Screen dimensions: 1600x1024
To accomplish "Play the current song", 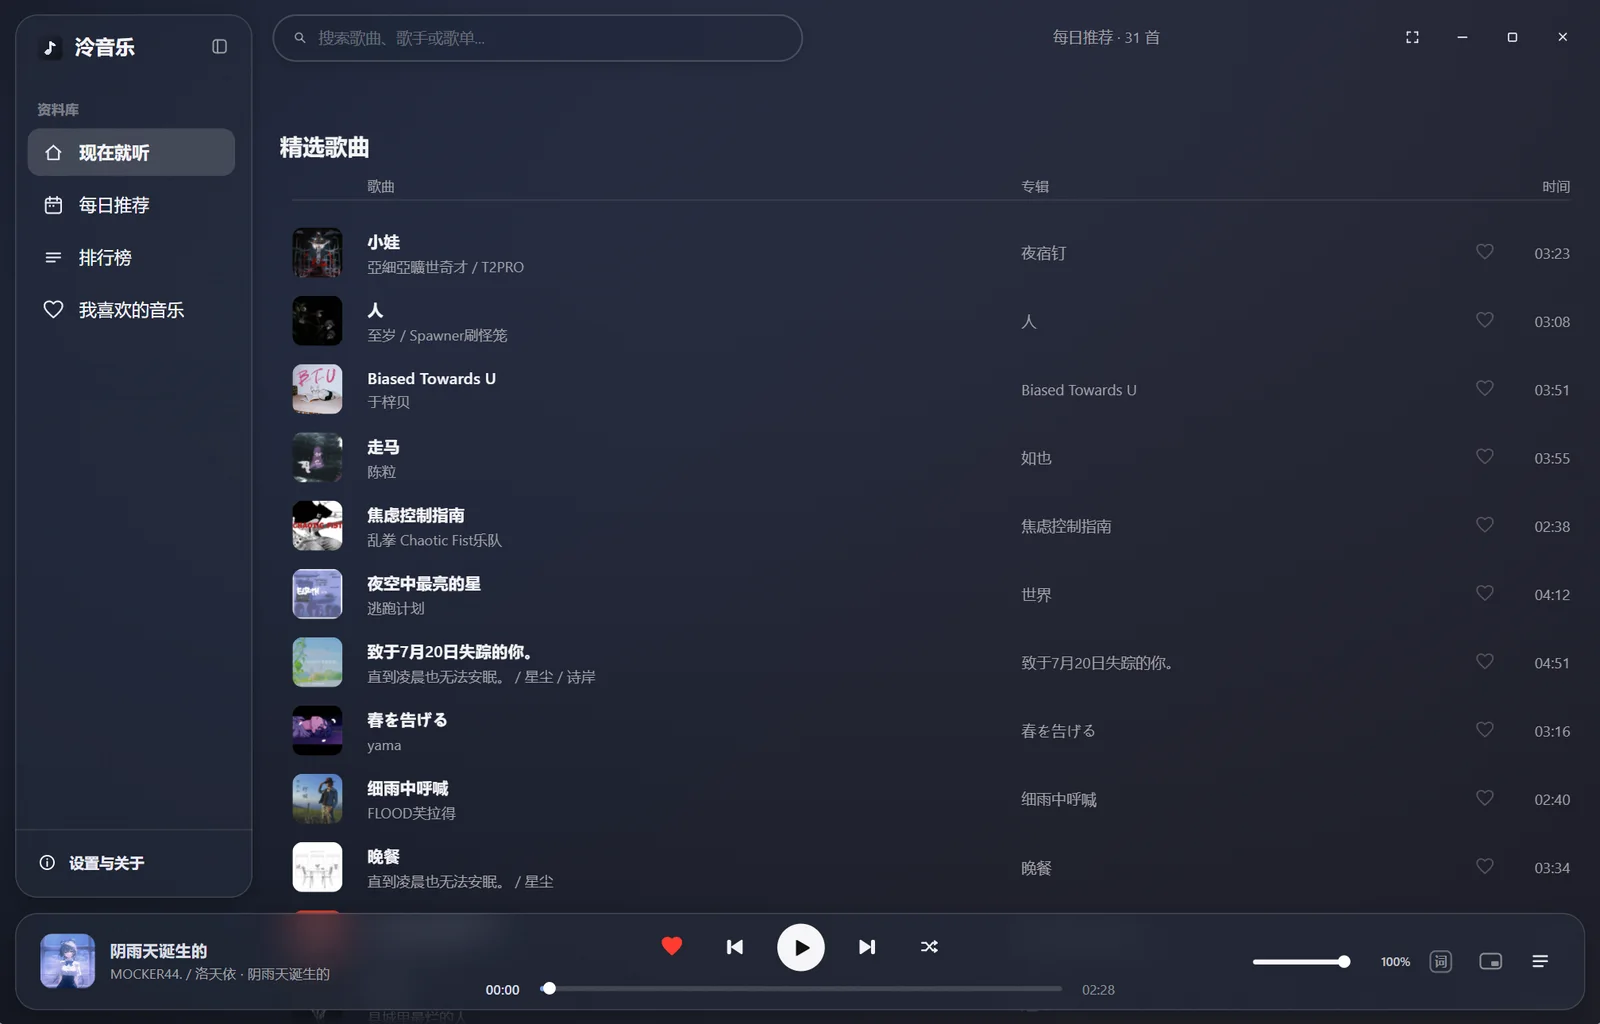I will pos(801,947).
